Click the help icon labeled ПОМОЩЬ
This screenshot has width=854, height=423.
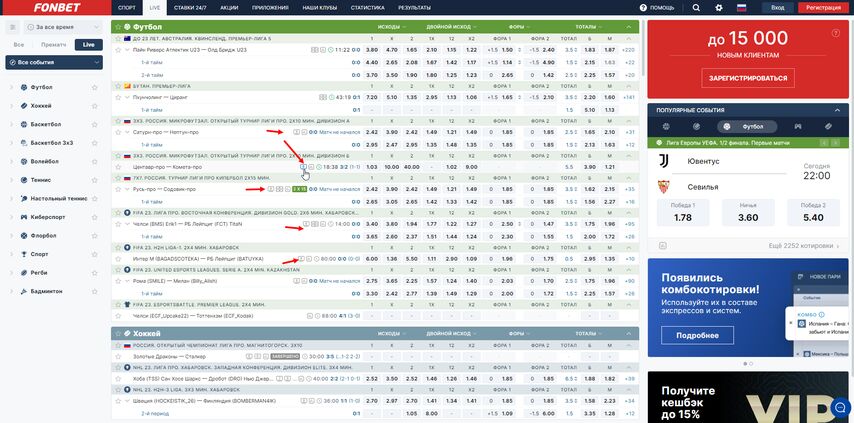click(x=643, y=8)
